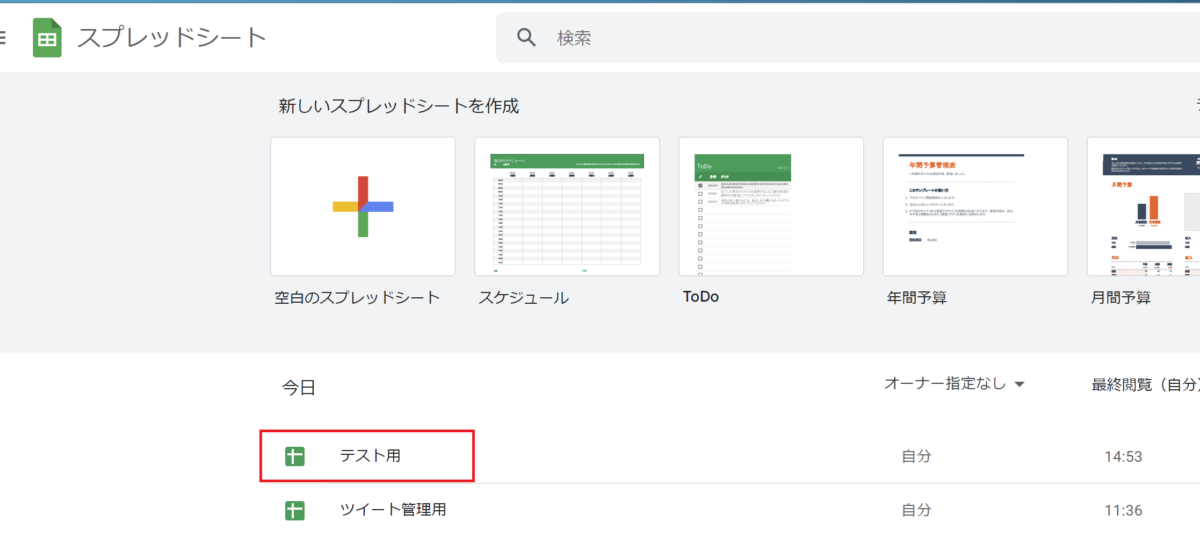1200x550 pixels.
Task: Open the テスト用 spreadsheet file
Action: point(370,456)
